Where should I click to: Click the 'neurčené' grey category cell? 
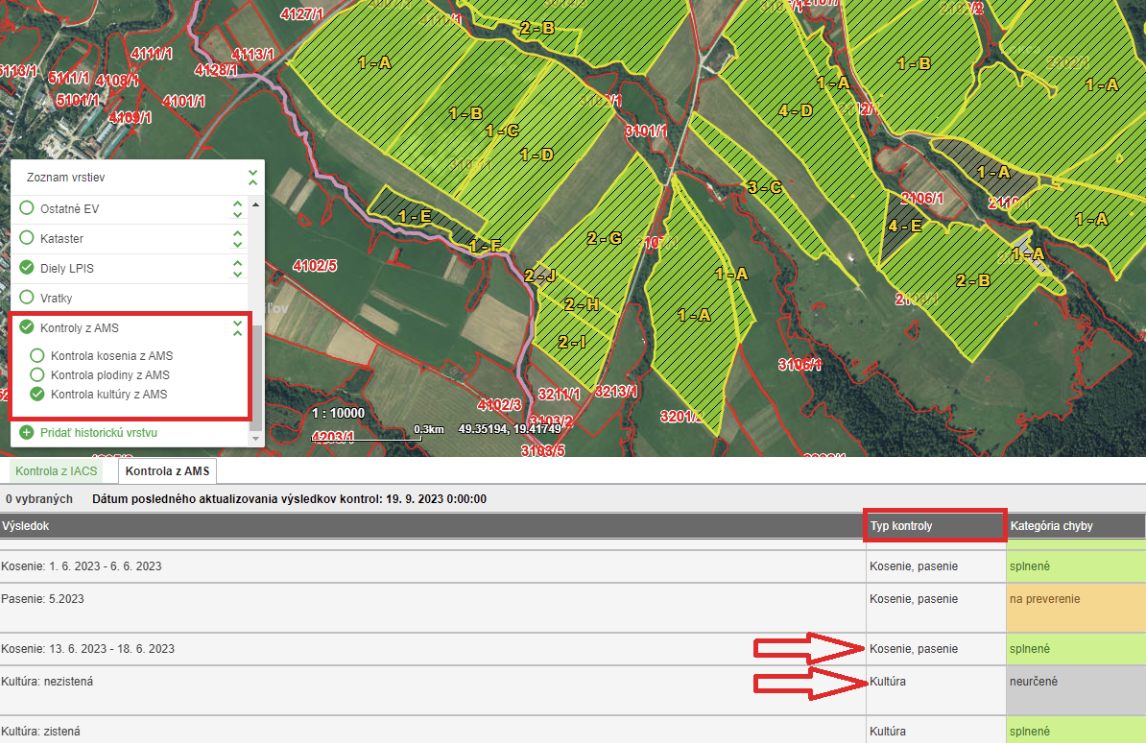[x=1076, y=690]
